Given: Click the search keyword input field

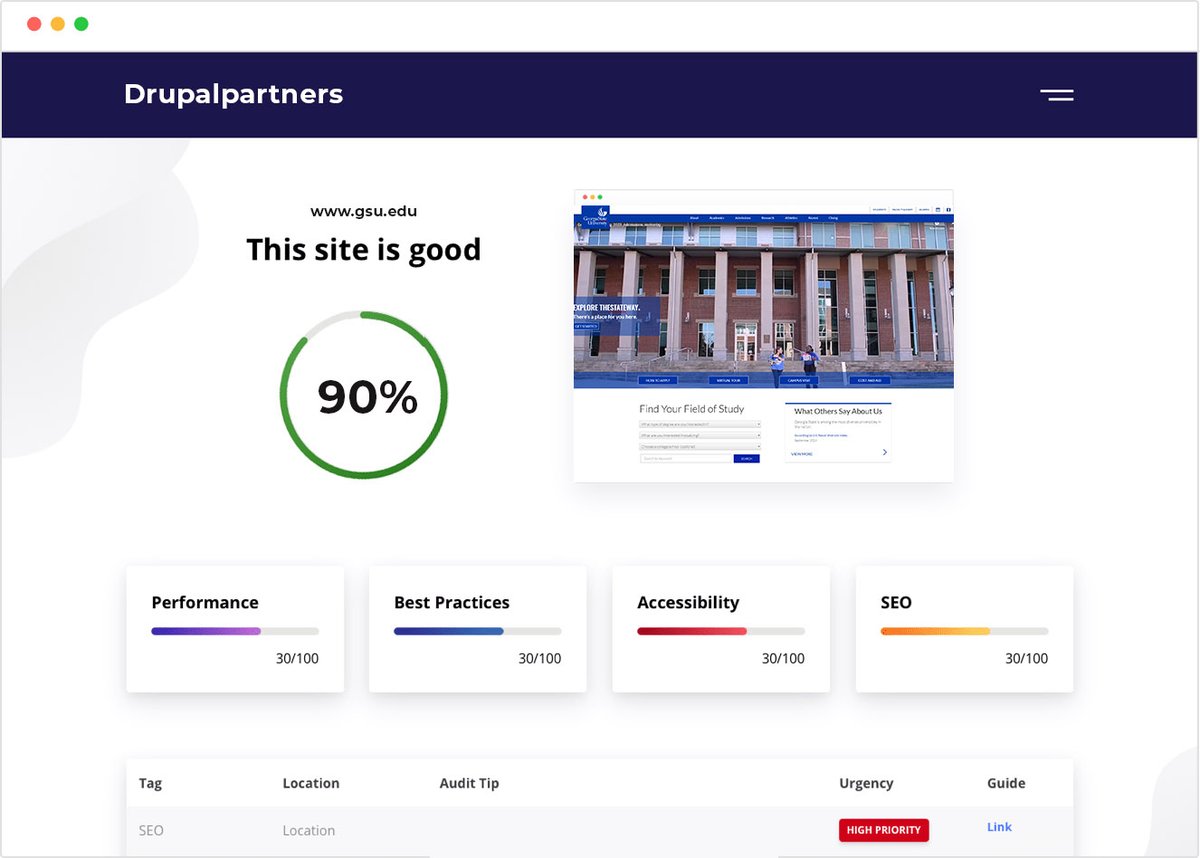Looking at the screenshot, I should tap(684, 457).
